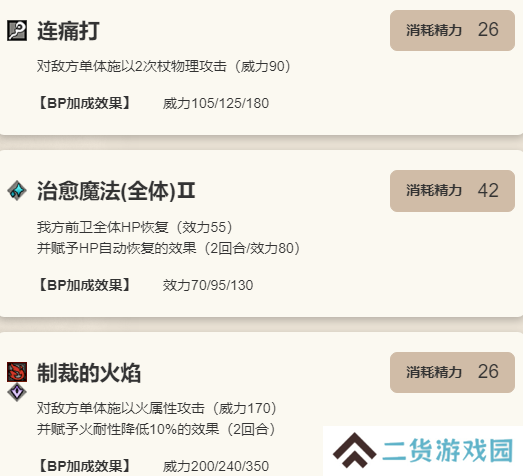
Task: Click the staff icon beside 连痛打
Action: click(x=17, y=31)
